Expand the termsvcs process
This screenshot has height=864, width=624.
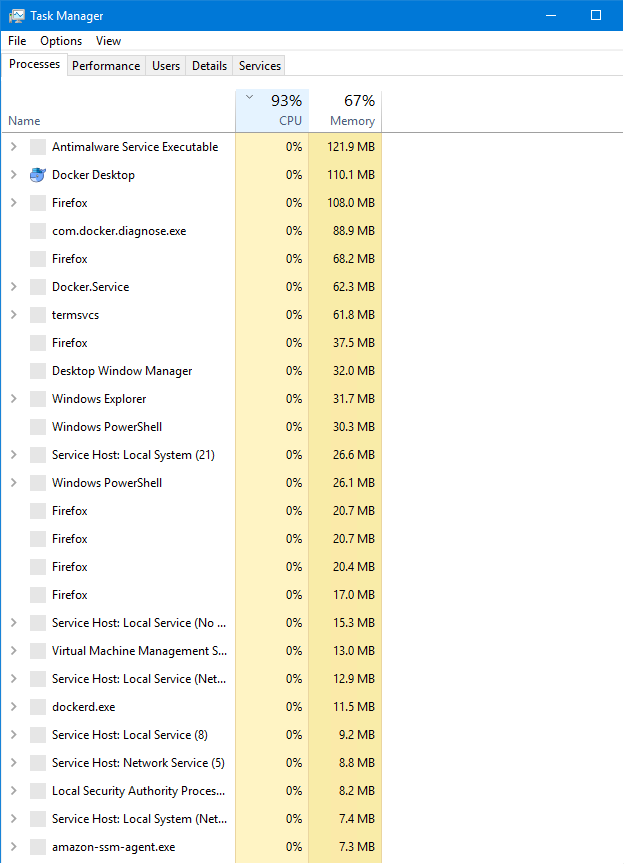tap(14, 315)
